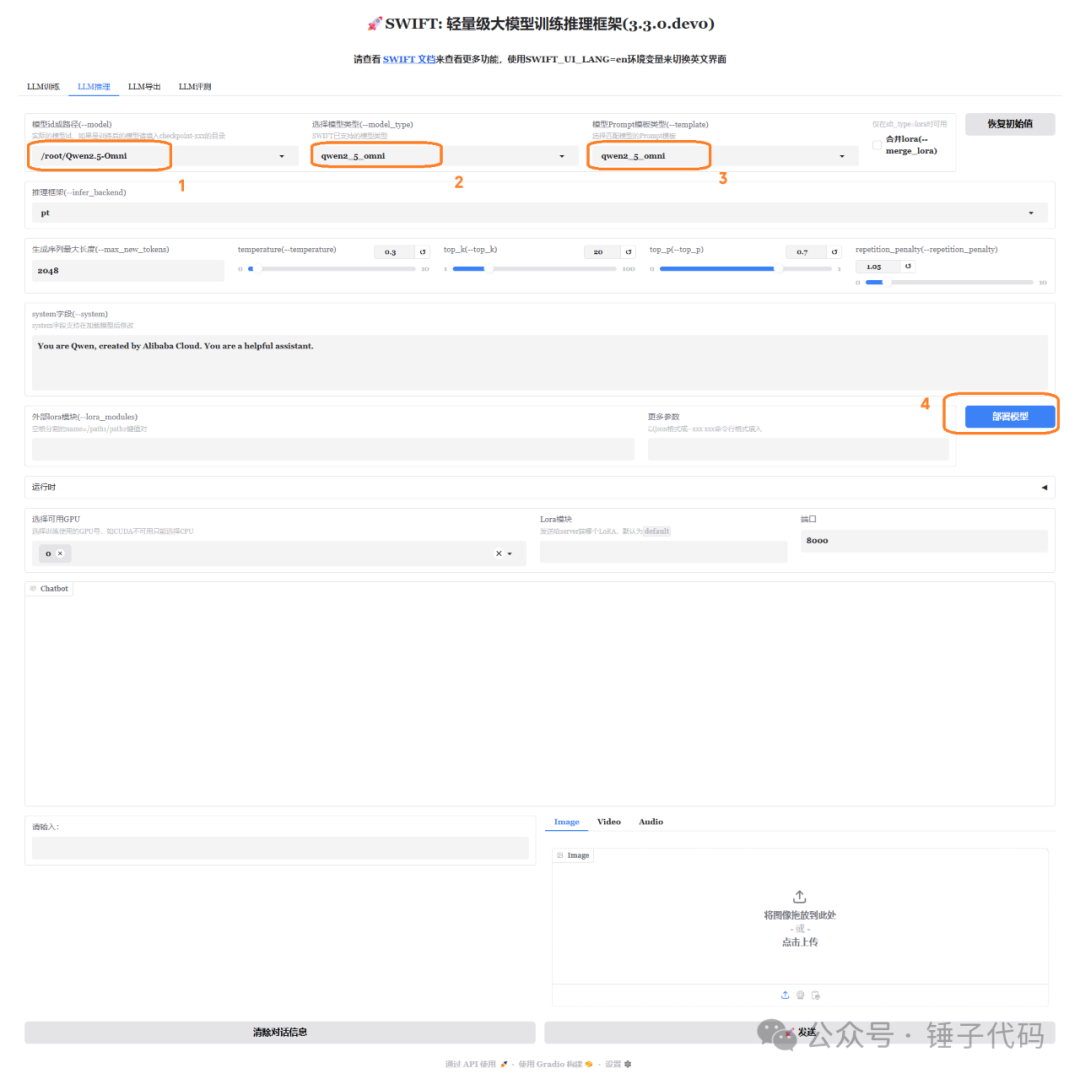Screen dimensions: 1080x1079
Task: Open the 通过 API 使用 footer link
Action: click(476, 1064)
